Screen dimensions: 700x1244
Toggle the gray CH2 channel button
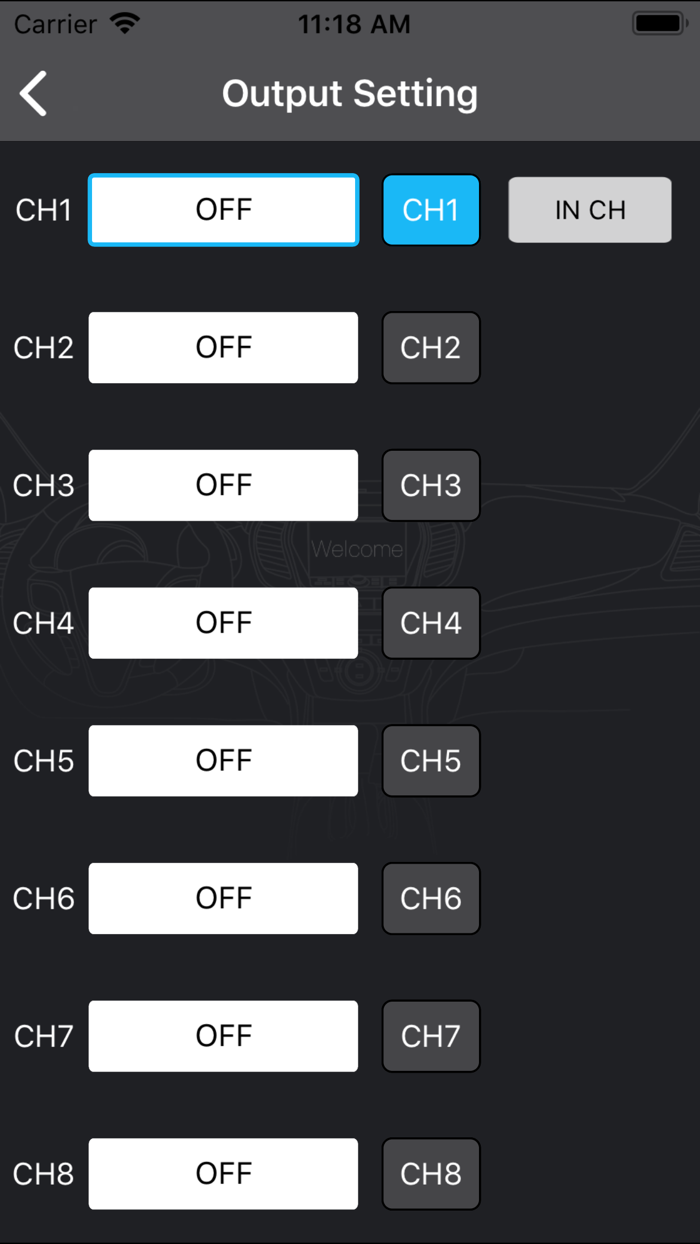(431, 348)
